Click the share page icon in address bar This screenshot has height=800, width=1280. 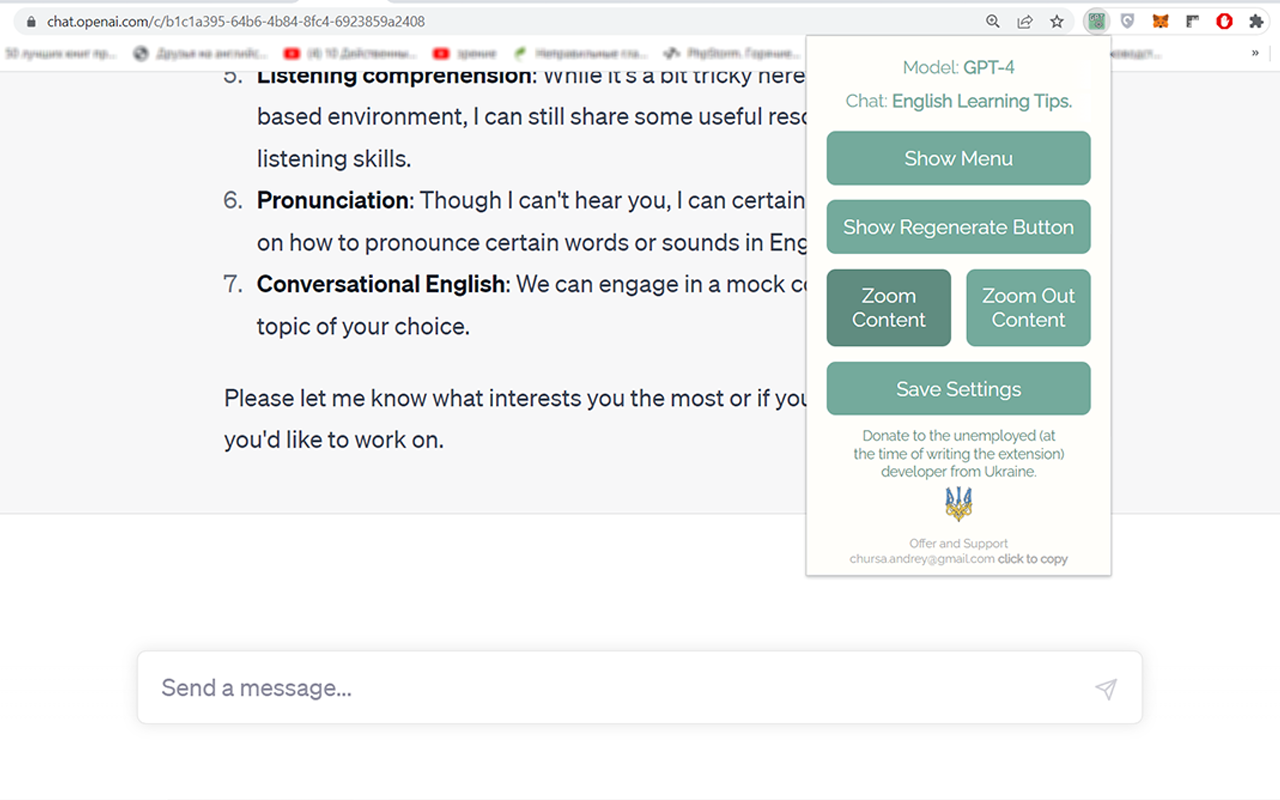point(1024,21)
